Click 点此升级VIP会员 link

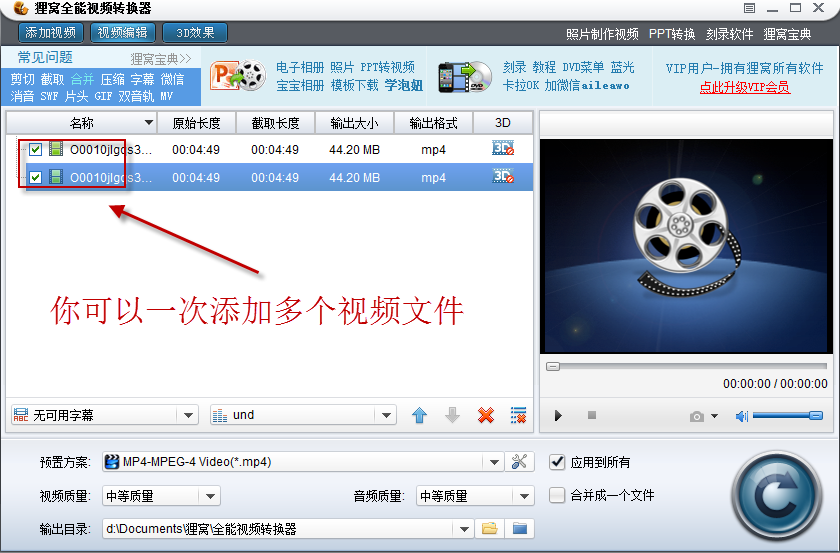(x=745, y=87)
